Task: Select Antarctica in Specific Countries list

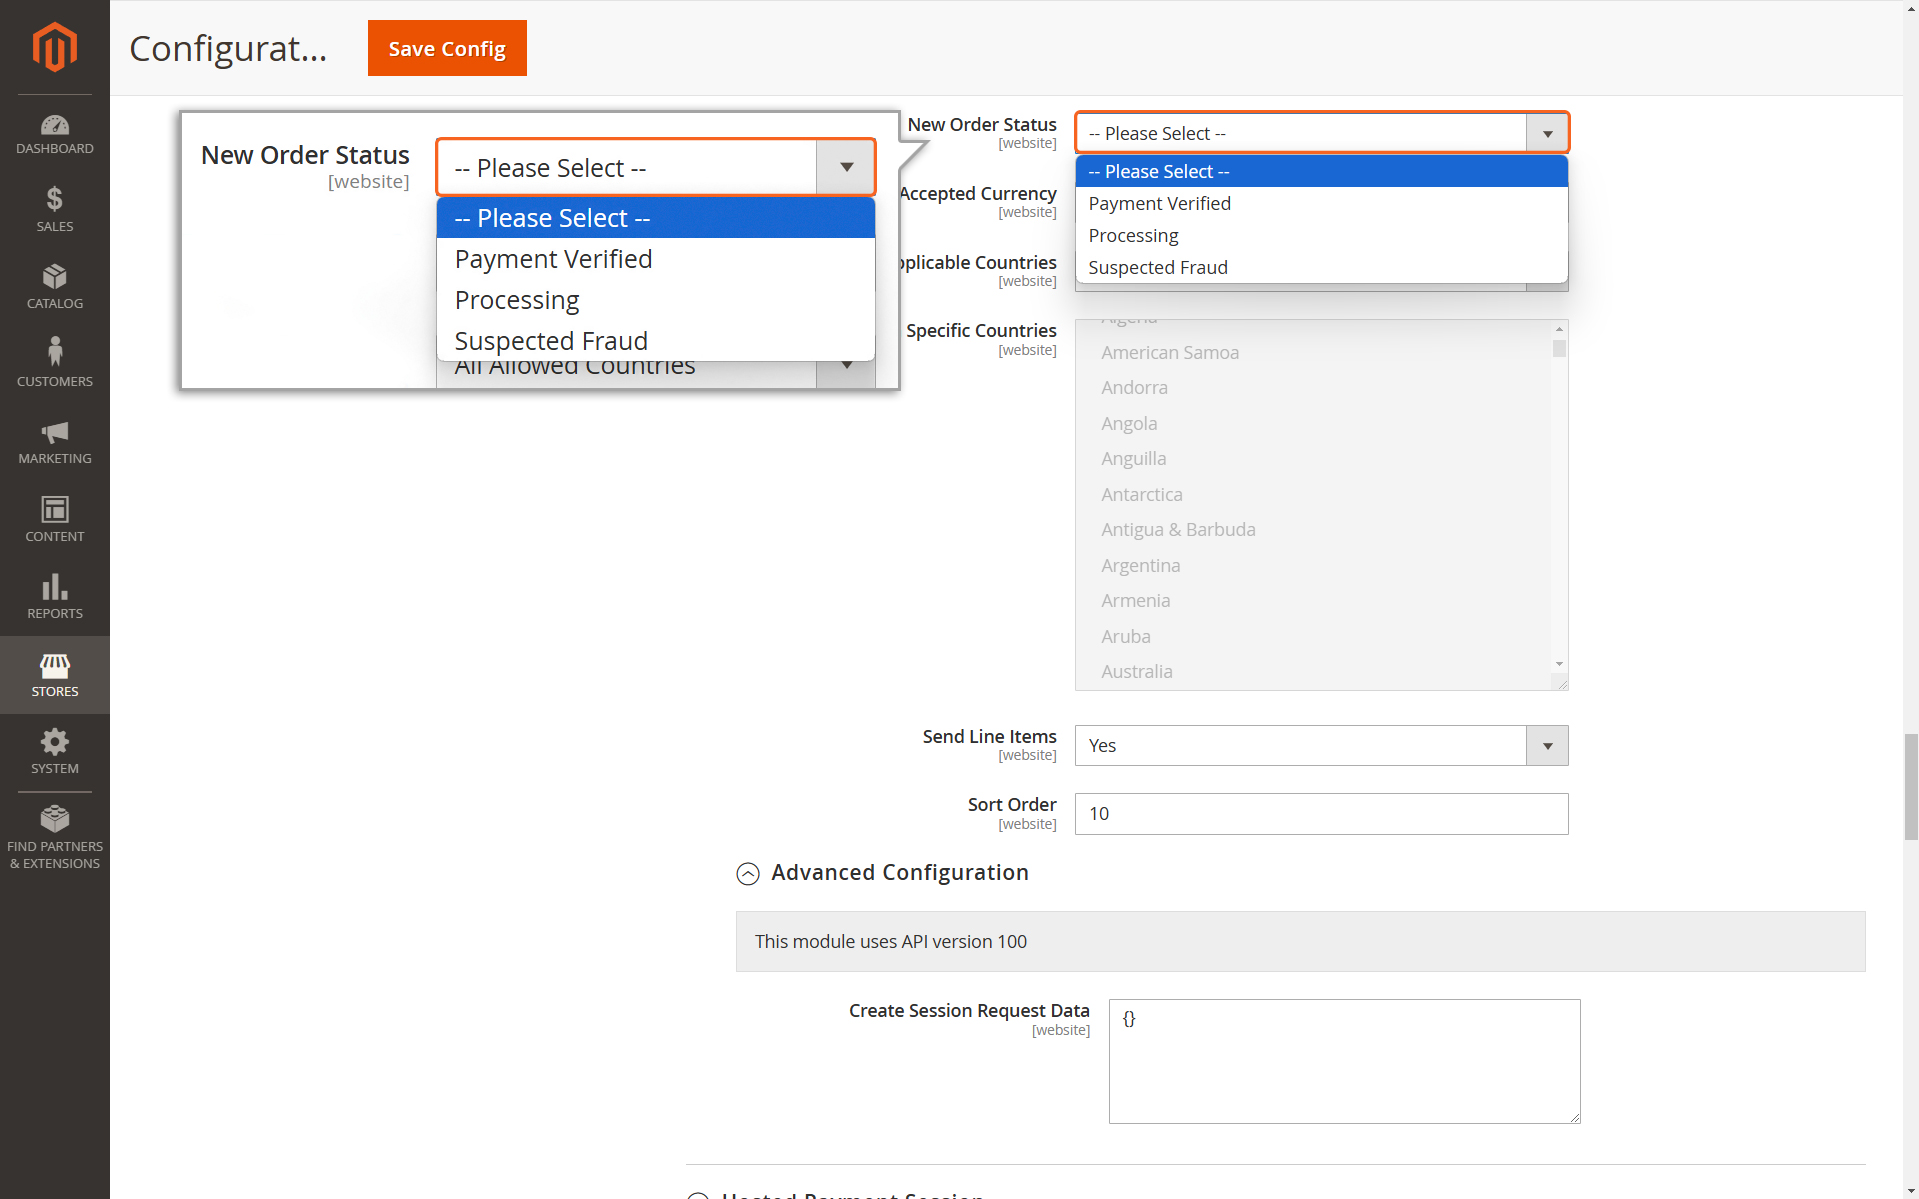Action: pos(1141,495)
